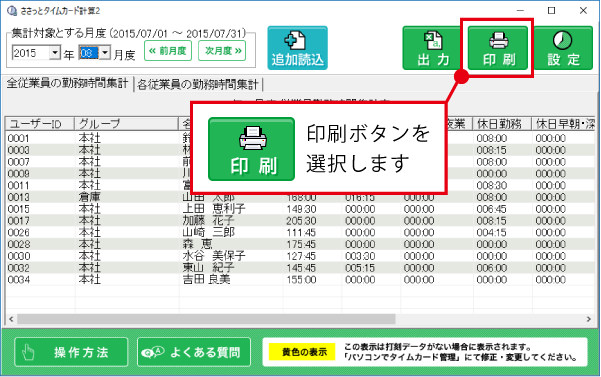Sort by グループ column header

pyautogui.click(x=126, y=124)
